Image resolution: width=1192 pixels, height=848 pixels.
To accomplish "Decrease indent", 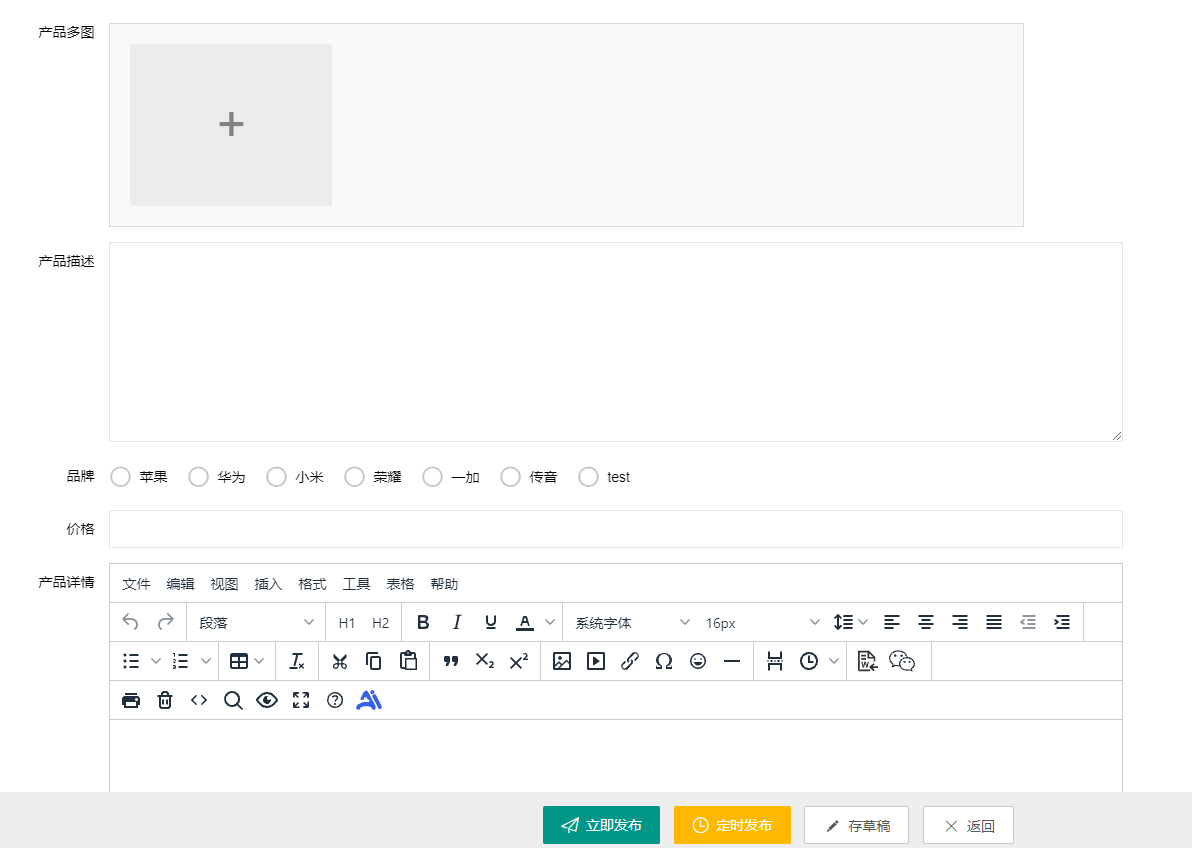I will pyautogui.click(x=1028, y=622).
